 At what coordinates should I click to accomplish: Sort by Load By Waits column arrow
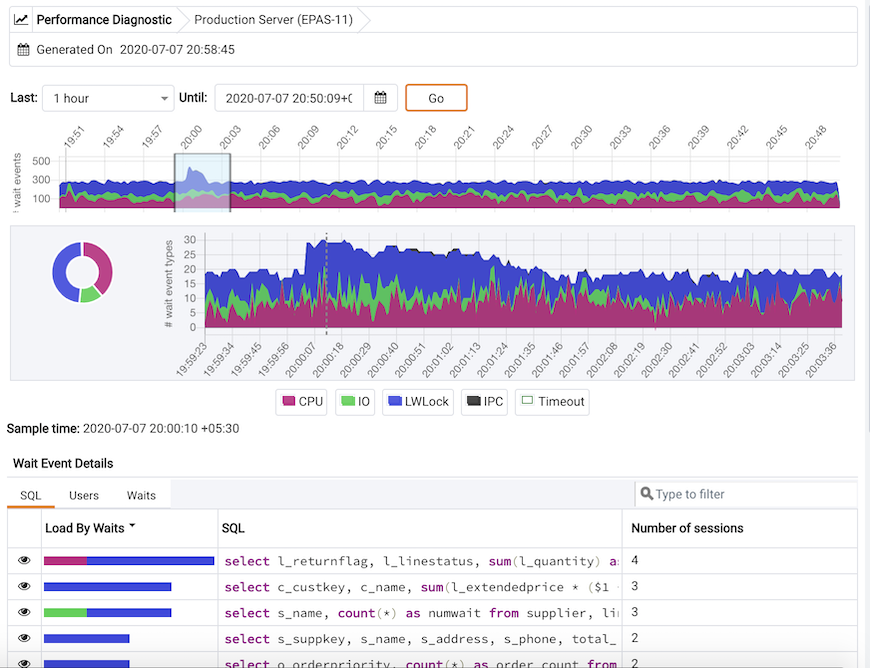(x=132, y=525)
